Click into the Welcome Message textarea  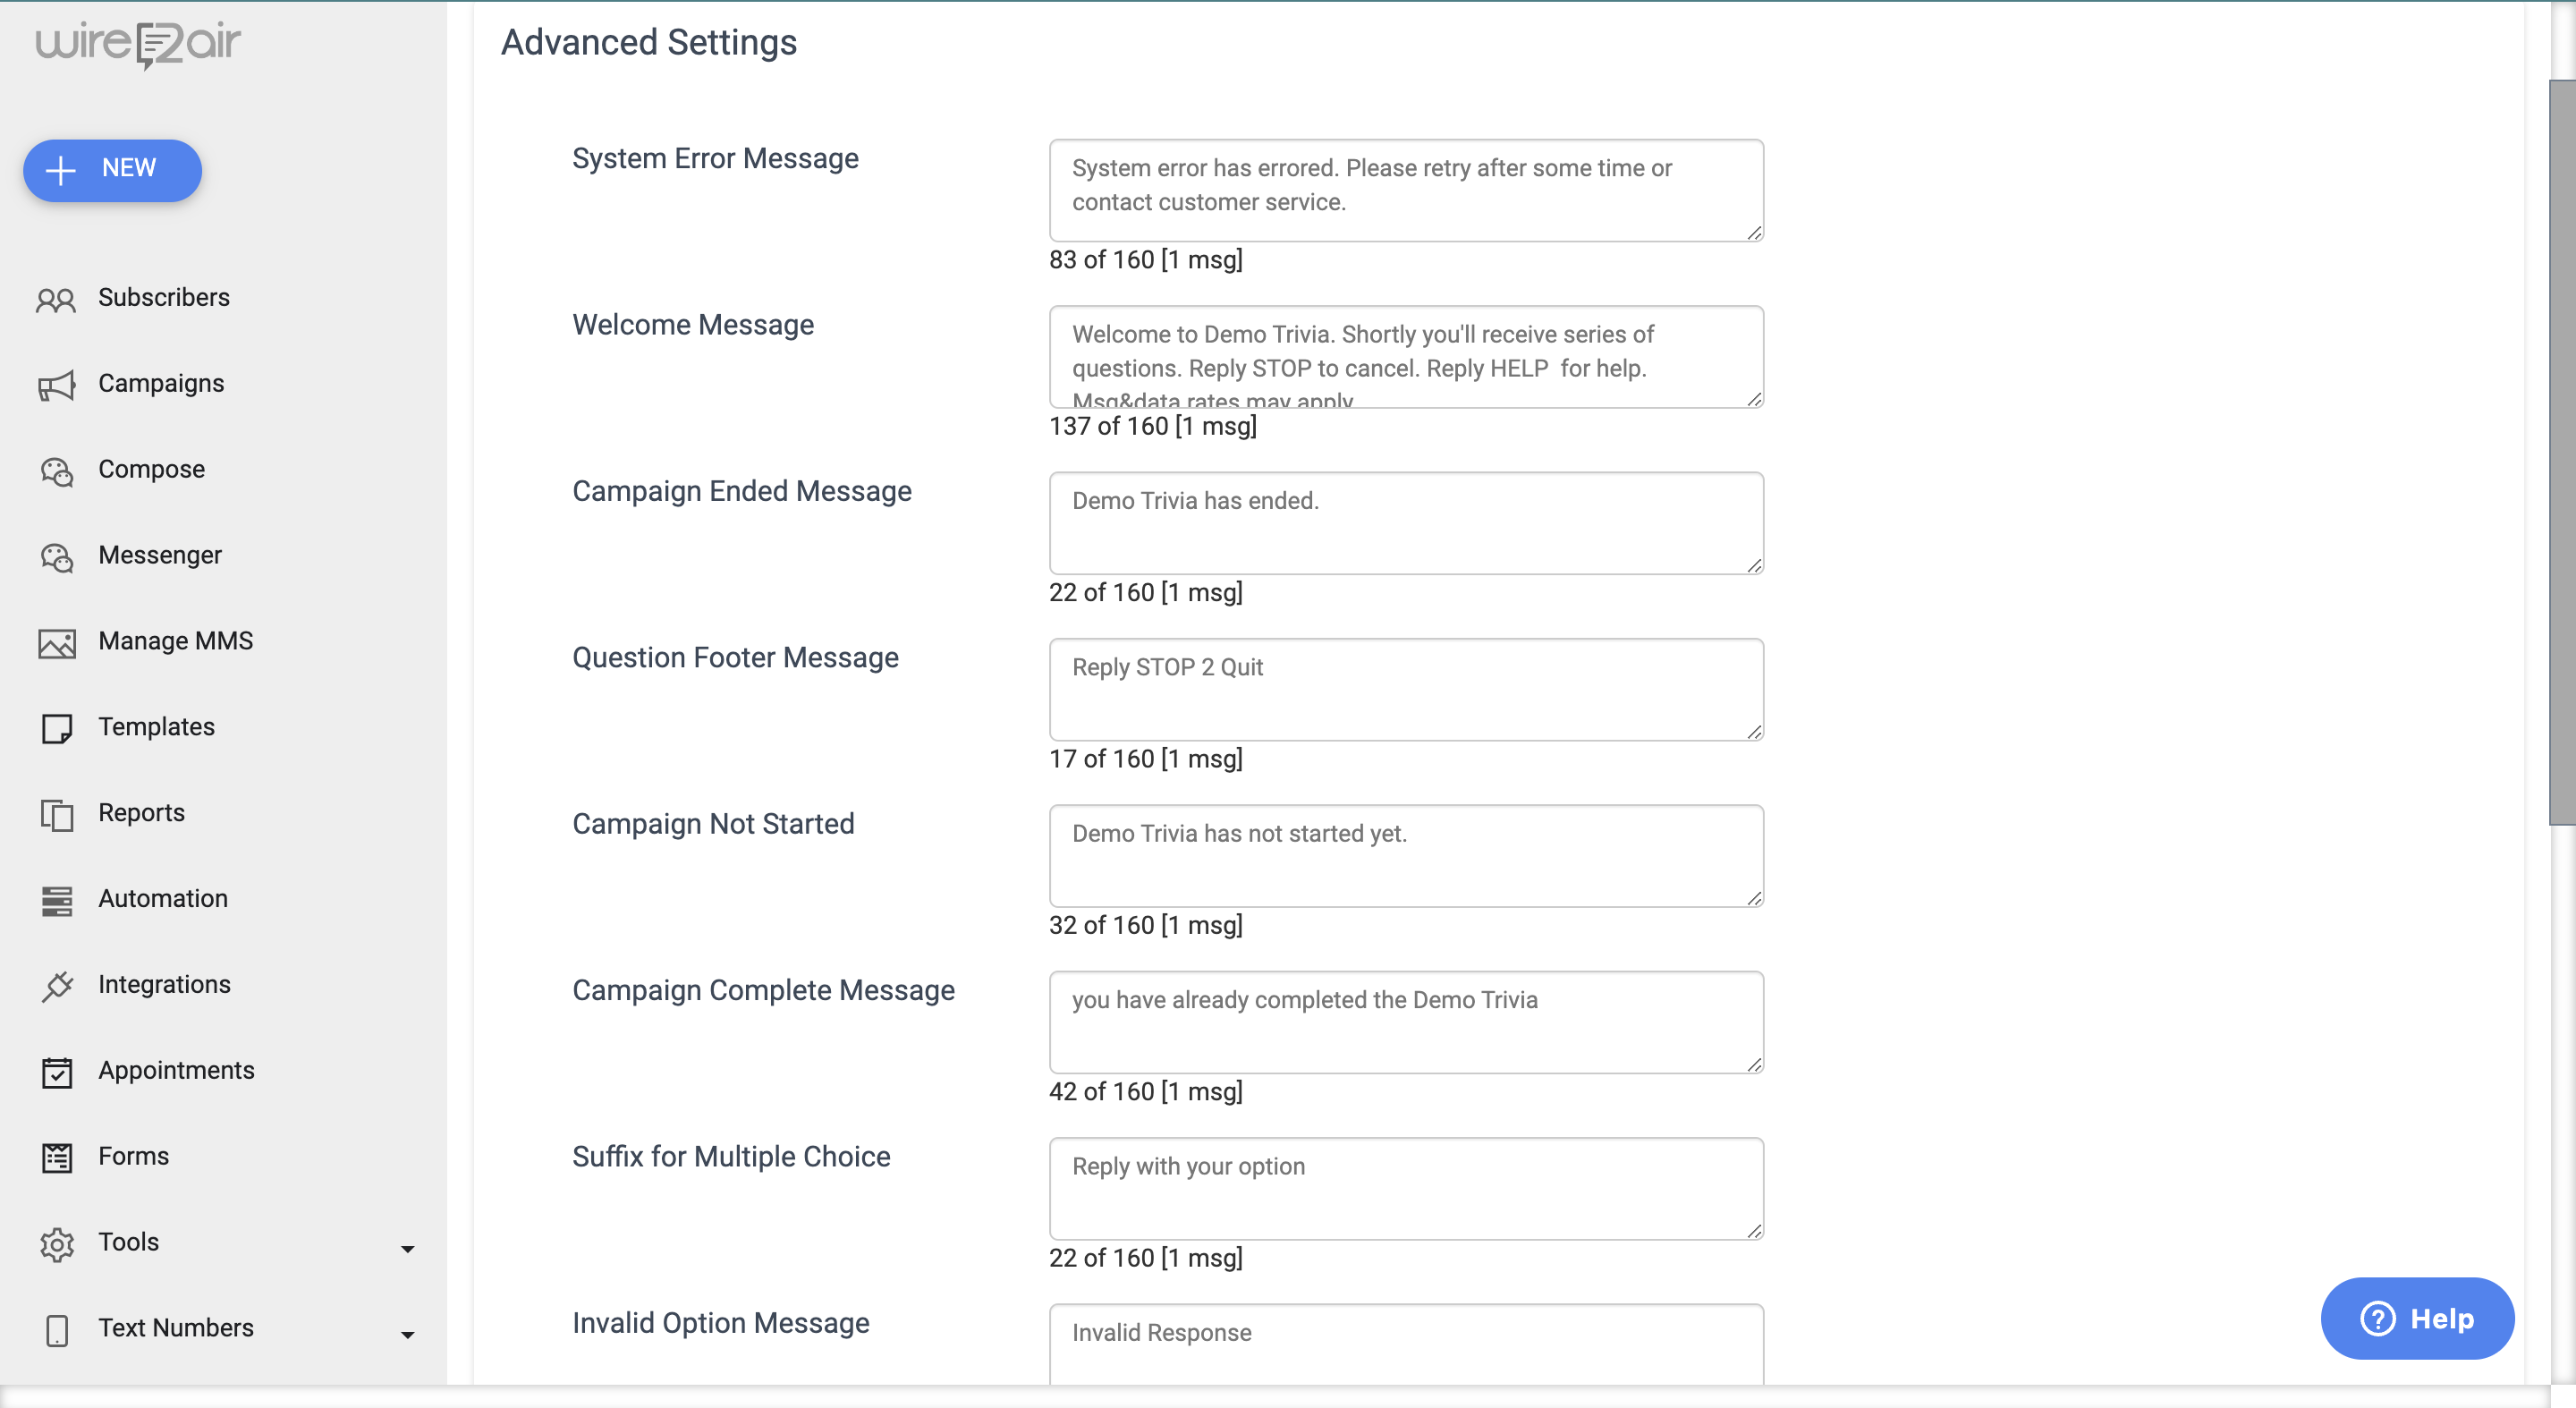tap(1405, 356)
